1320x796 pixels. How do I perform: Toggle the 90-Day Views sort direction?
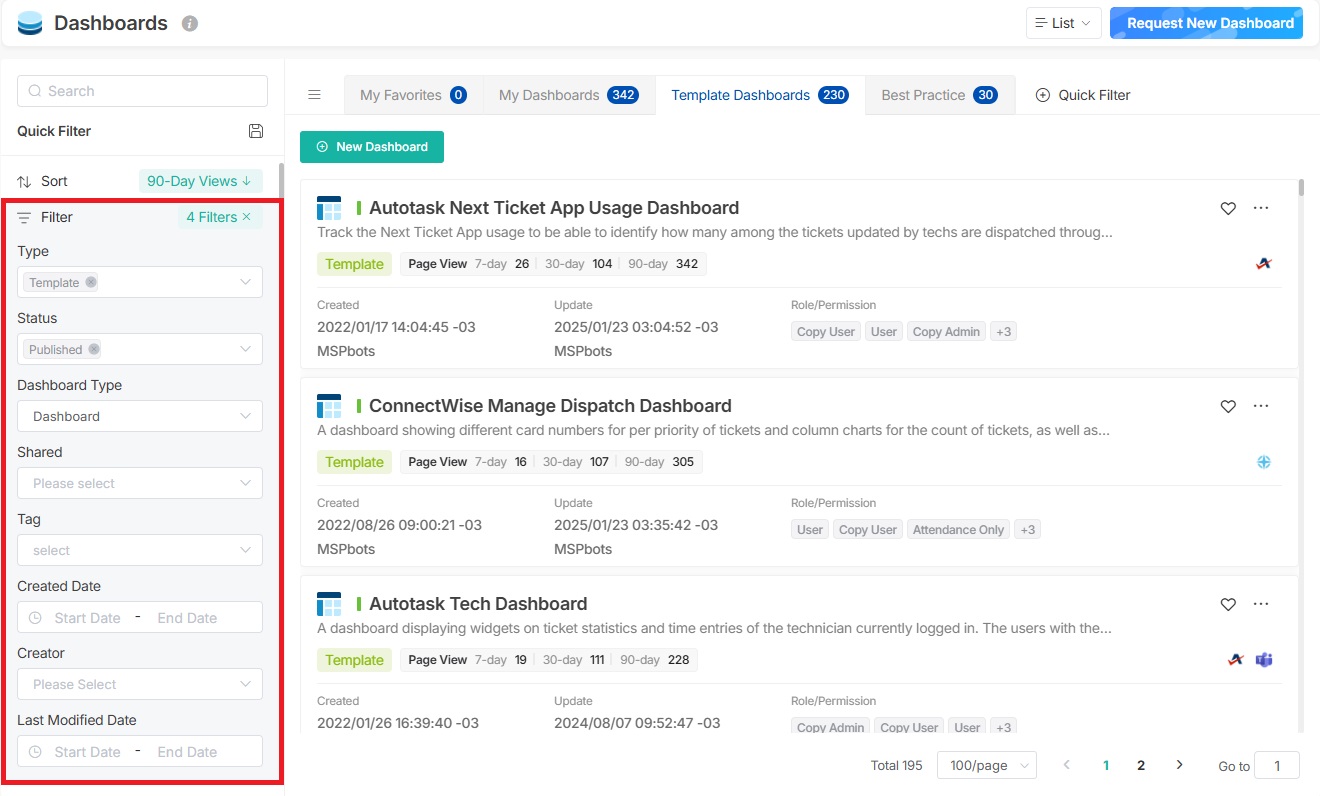pyautogui.click(x=200, y=181)
